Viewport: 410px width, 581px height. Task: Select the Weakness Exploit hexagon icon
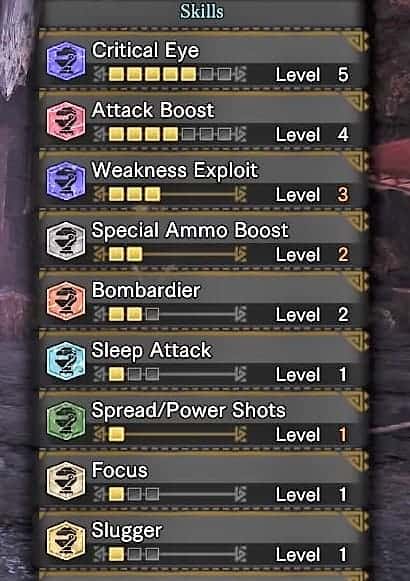click(x=66, y=181)
